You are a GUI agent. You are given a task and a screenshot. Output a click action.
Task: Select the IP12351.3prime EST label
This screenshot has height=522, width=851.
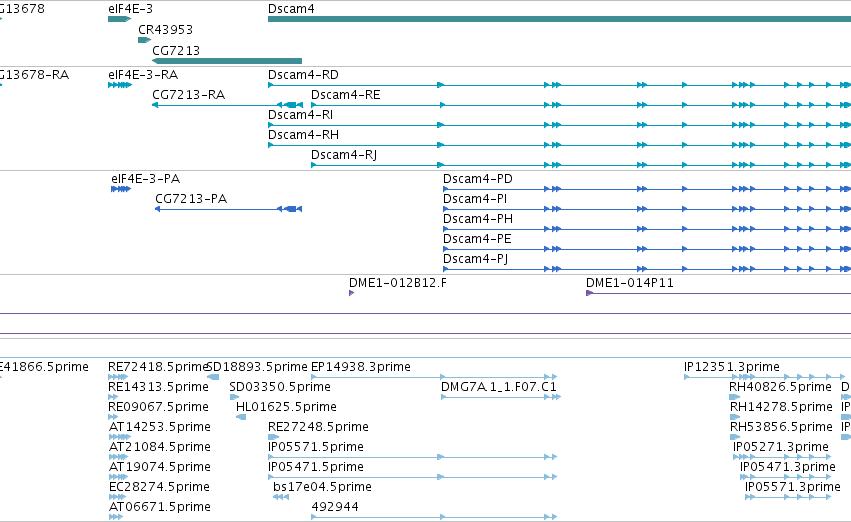click(x=732, y=367)
